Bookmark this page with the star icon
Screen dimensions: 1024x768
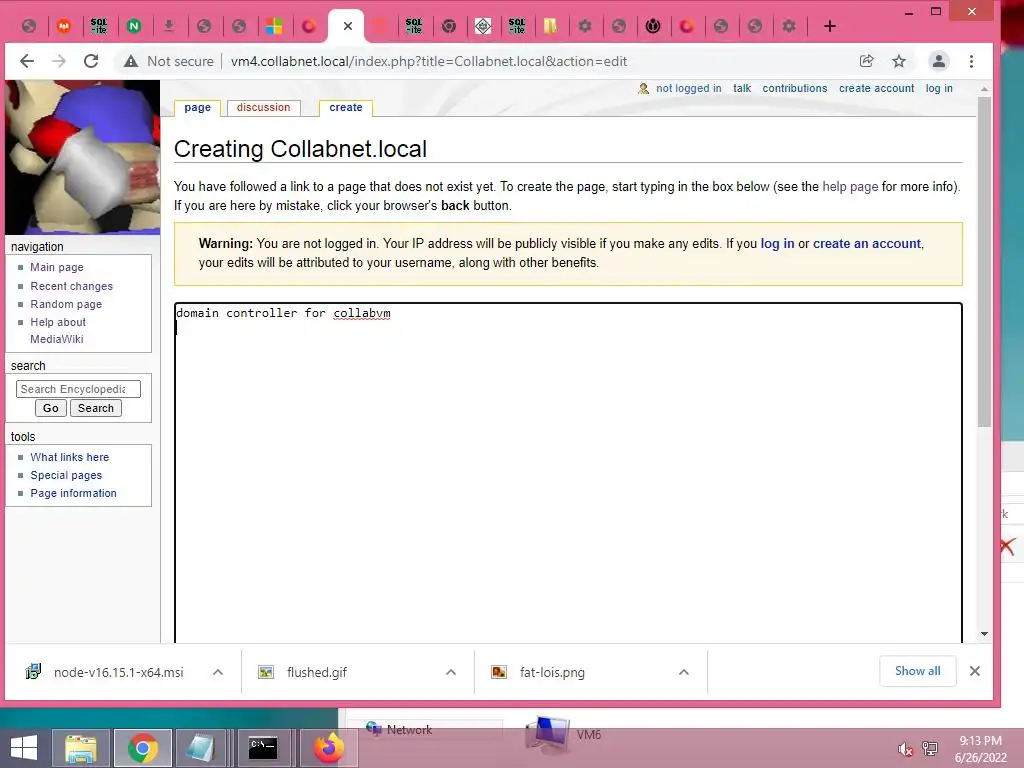[899, 61]
